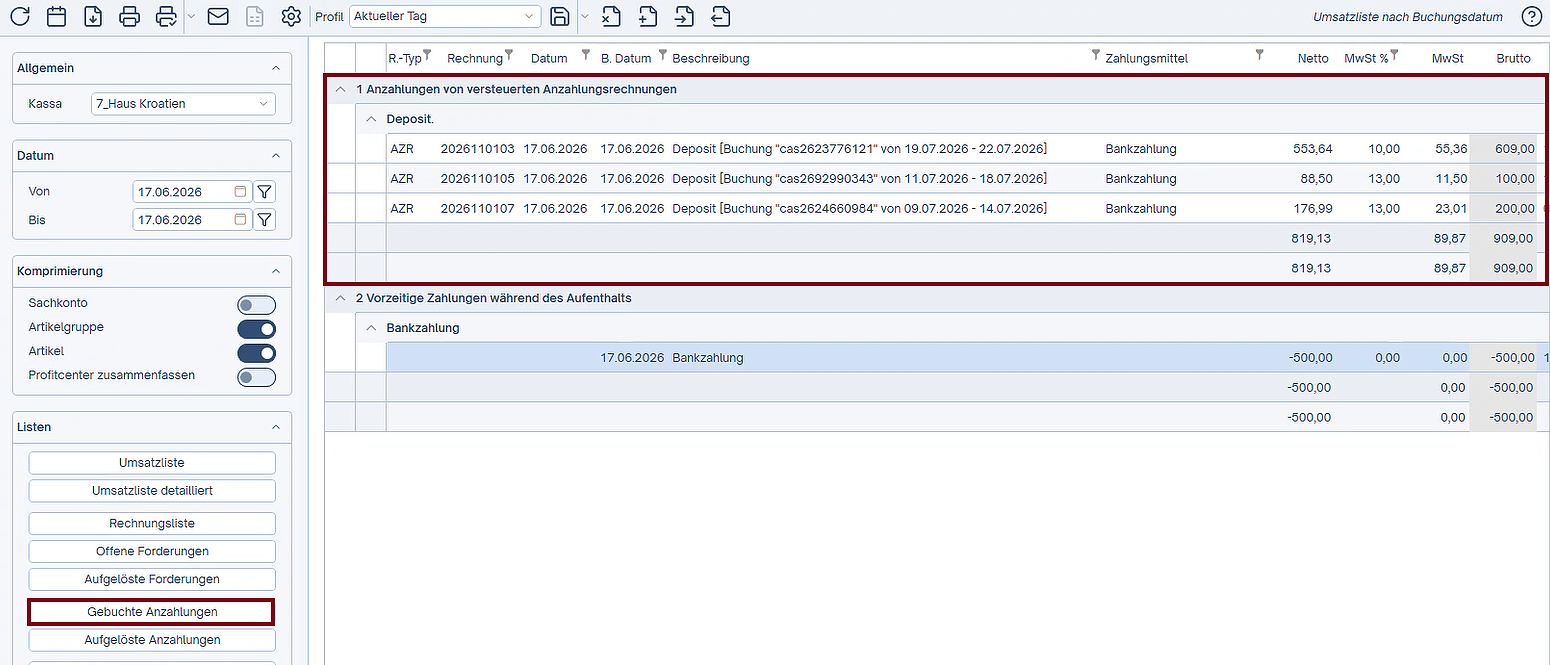Screen dimensions: 1550x665
Task: Save profile with floppy disk icon
Action: [x=560, y=16]
